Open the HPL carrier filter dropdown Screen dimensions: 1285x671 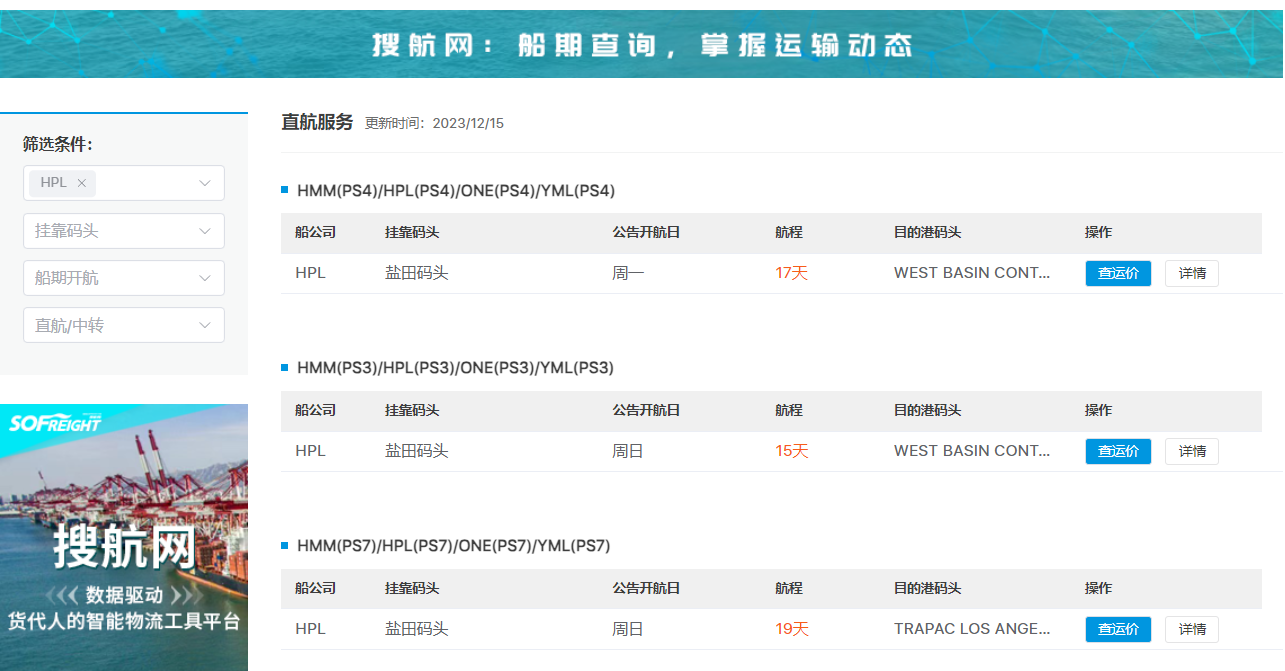click(x=124, y=183)
